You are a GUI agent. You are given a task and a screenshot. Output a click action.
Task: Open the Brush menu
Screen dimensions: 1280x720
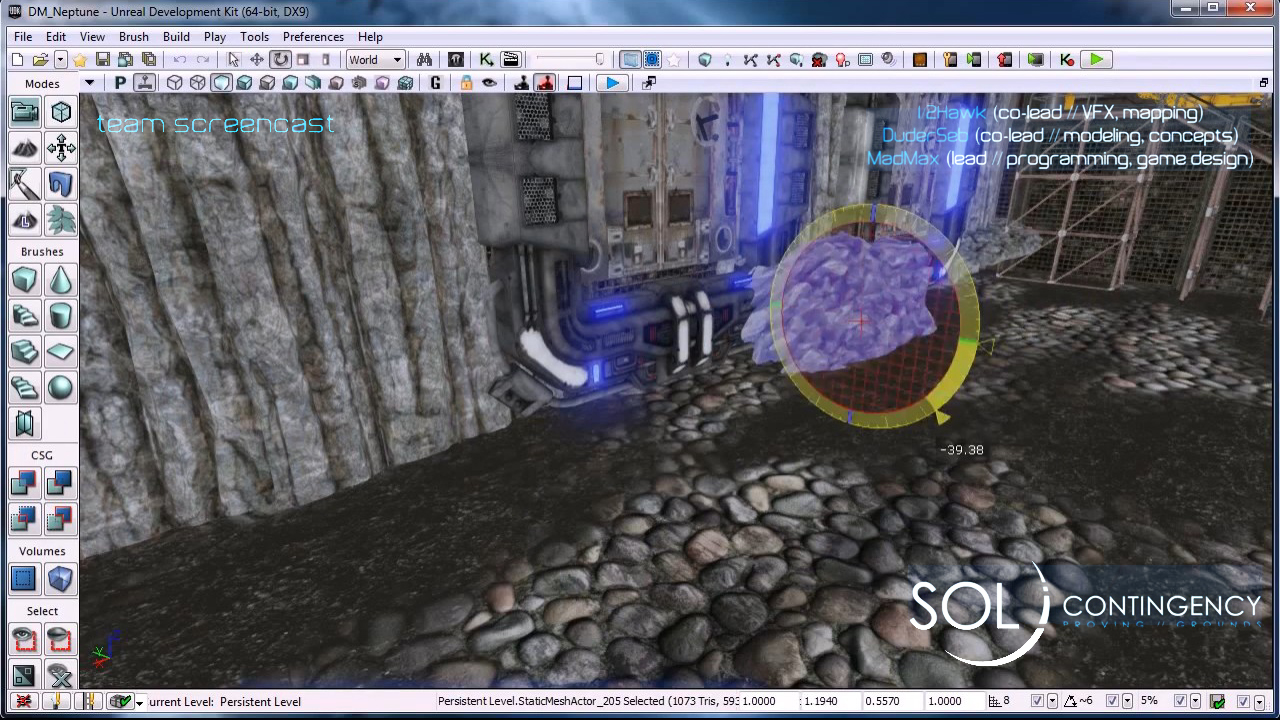pos(133,37)
